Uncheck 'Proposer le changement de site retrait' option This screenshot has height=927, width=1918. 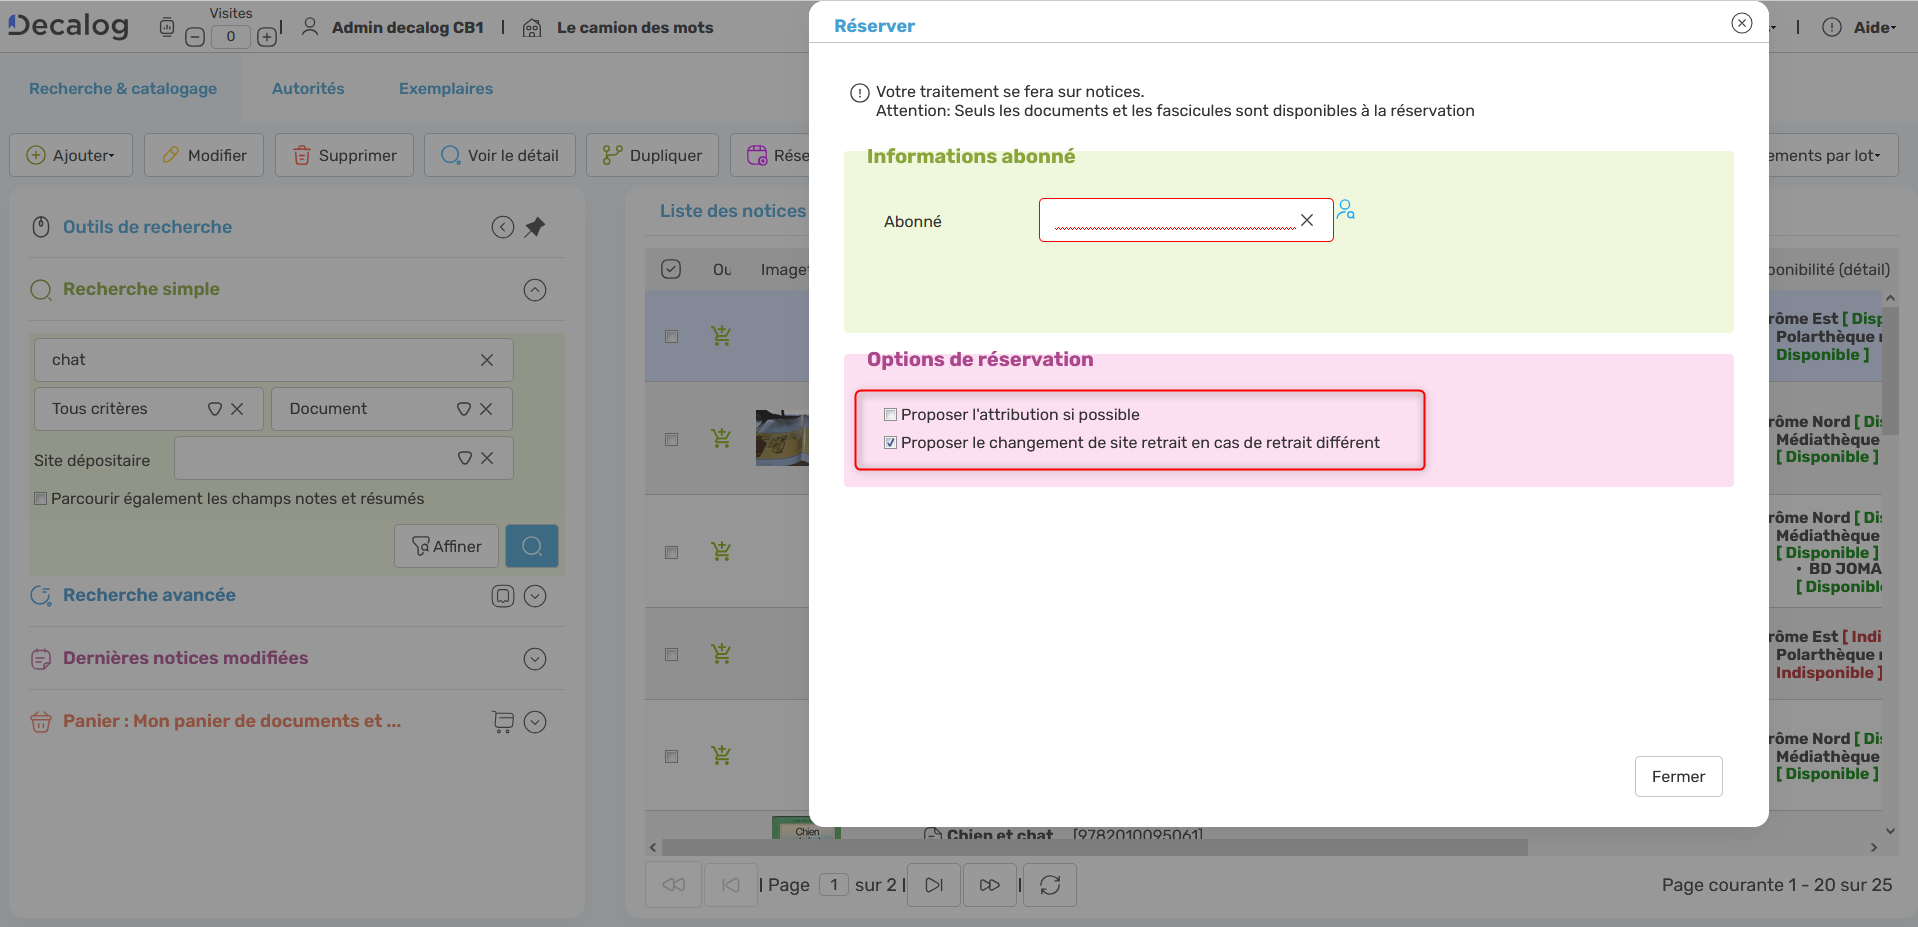pos(890,443)
